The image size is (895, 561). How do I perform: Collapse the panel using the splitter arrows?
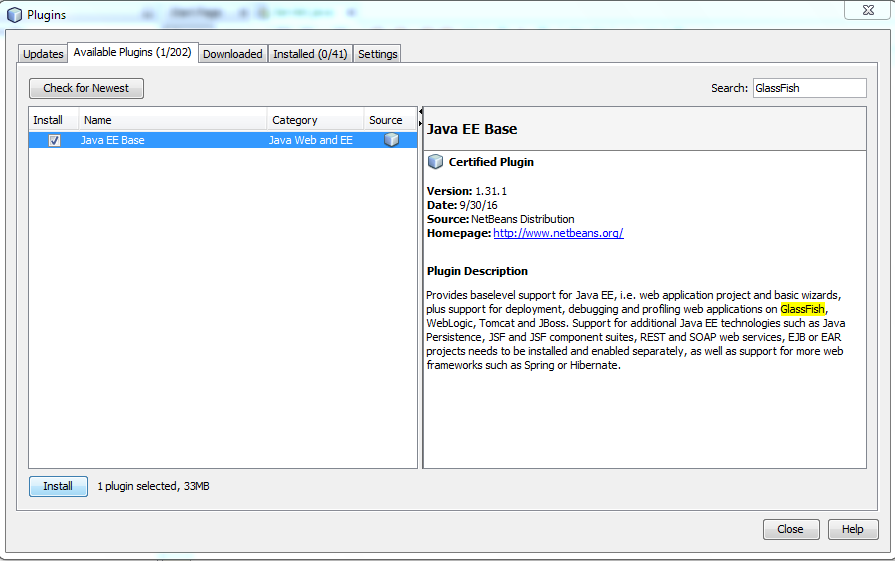tap(421, 117)
